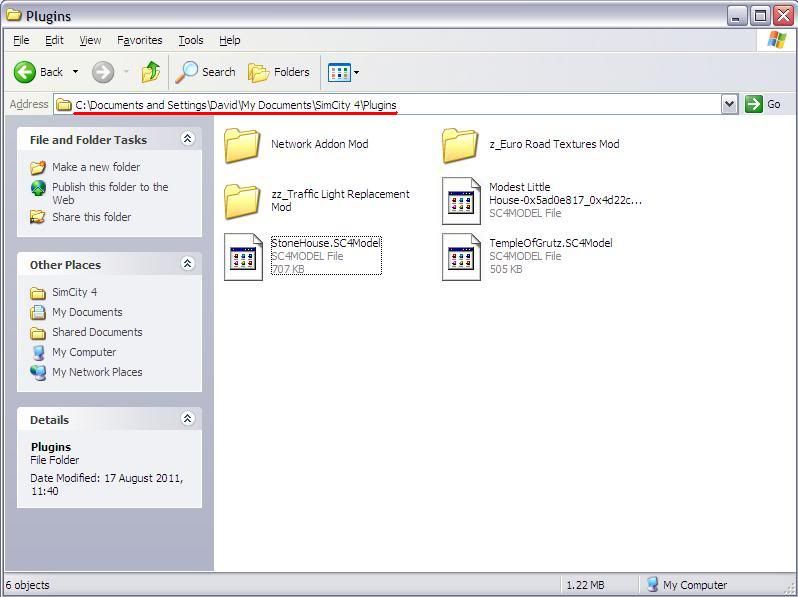Click the My Computer sidebar icon
This screenshot has width=798, height=597.
pos(38,353)
